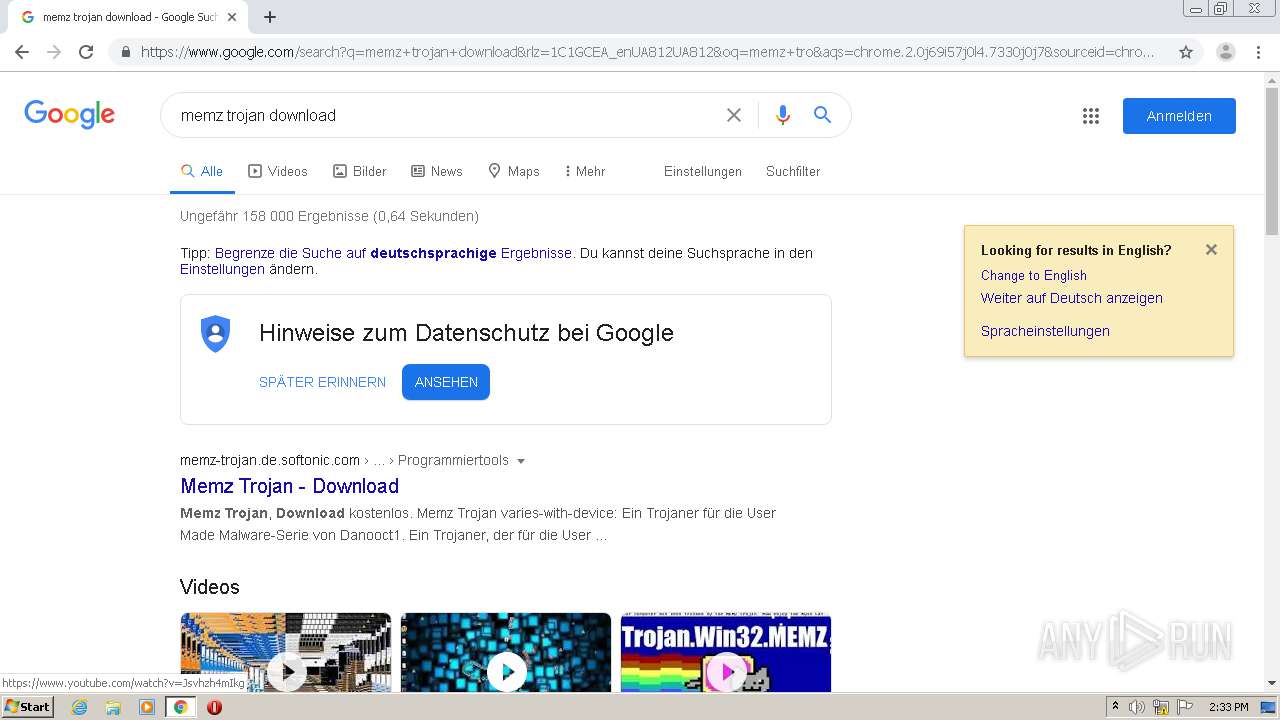Screen dimensions: 1280x720
Task: Select the Alle results tab
Action: point(202,172)
